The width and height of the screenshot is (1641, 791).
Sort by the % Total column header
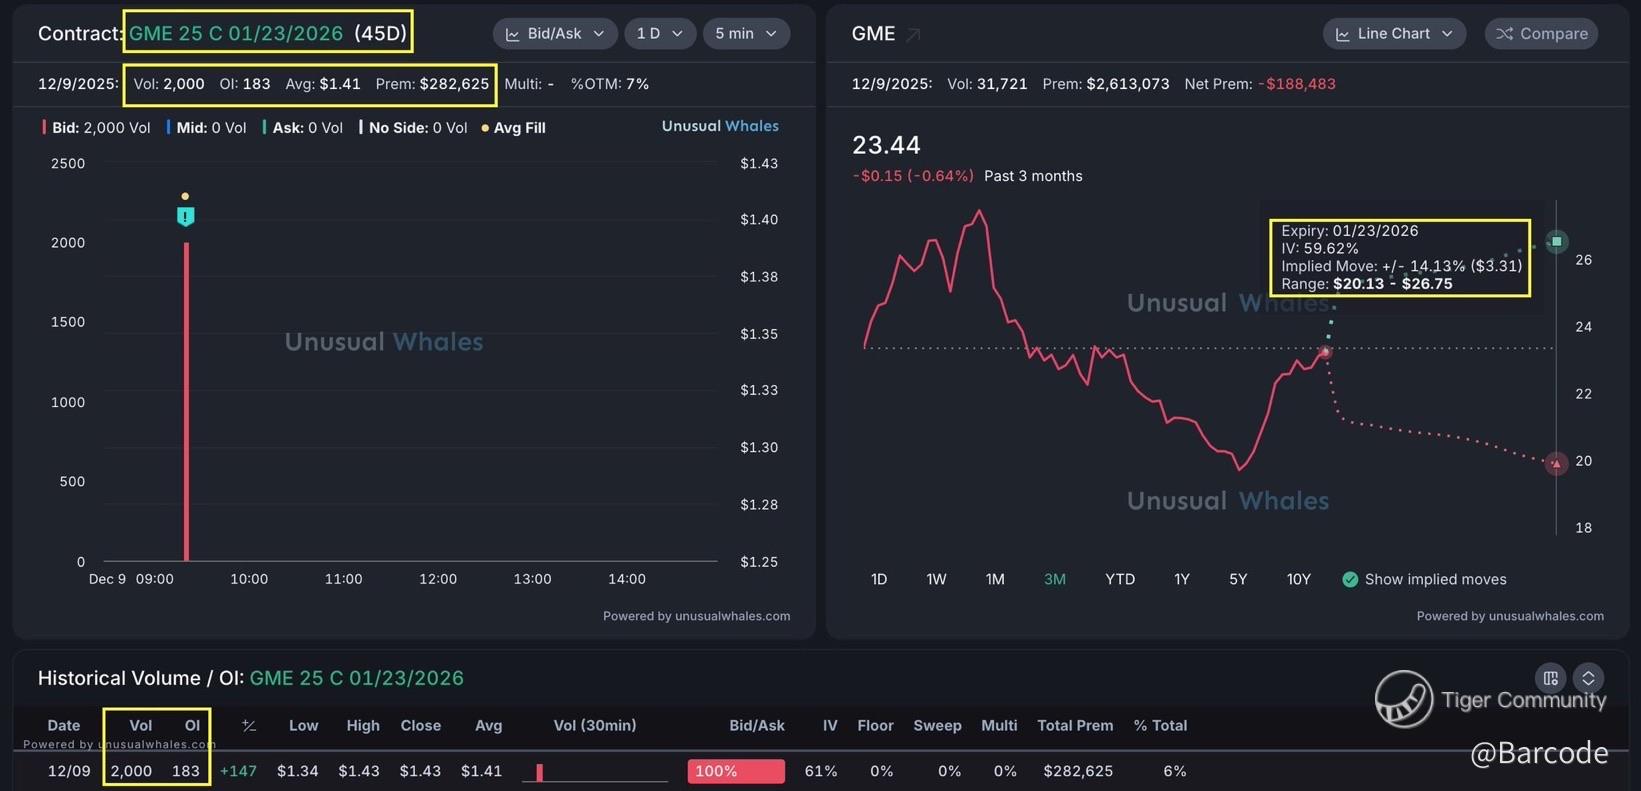pyautogui.click(x=1160, y=726)
